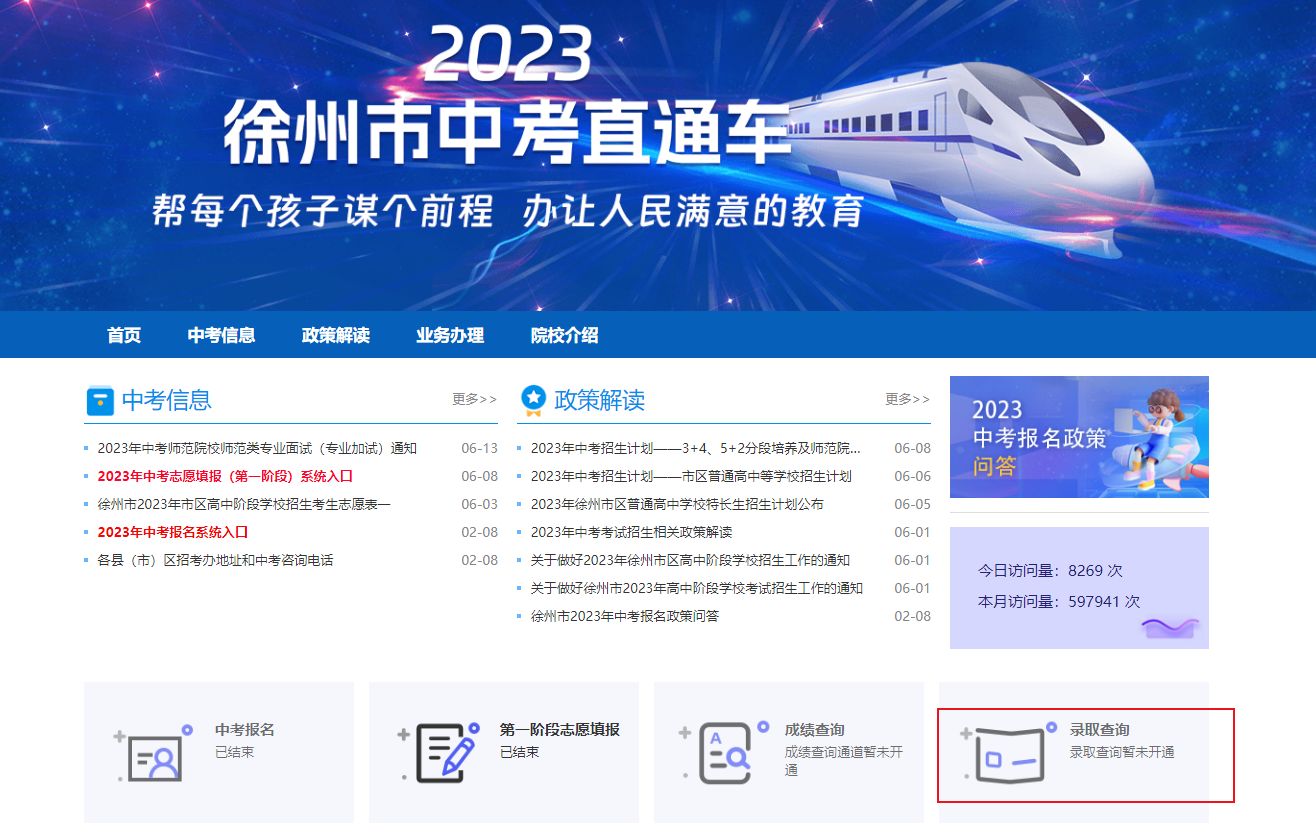Click 已结束 status under 中考报名
The height and width of the screenshot is (825, 1316).
235,752
